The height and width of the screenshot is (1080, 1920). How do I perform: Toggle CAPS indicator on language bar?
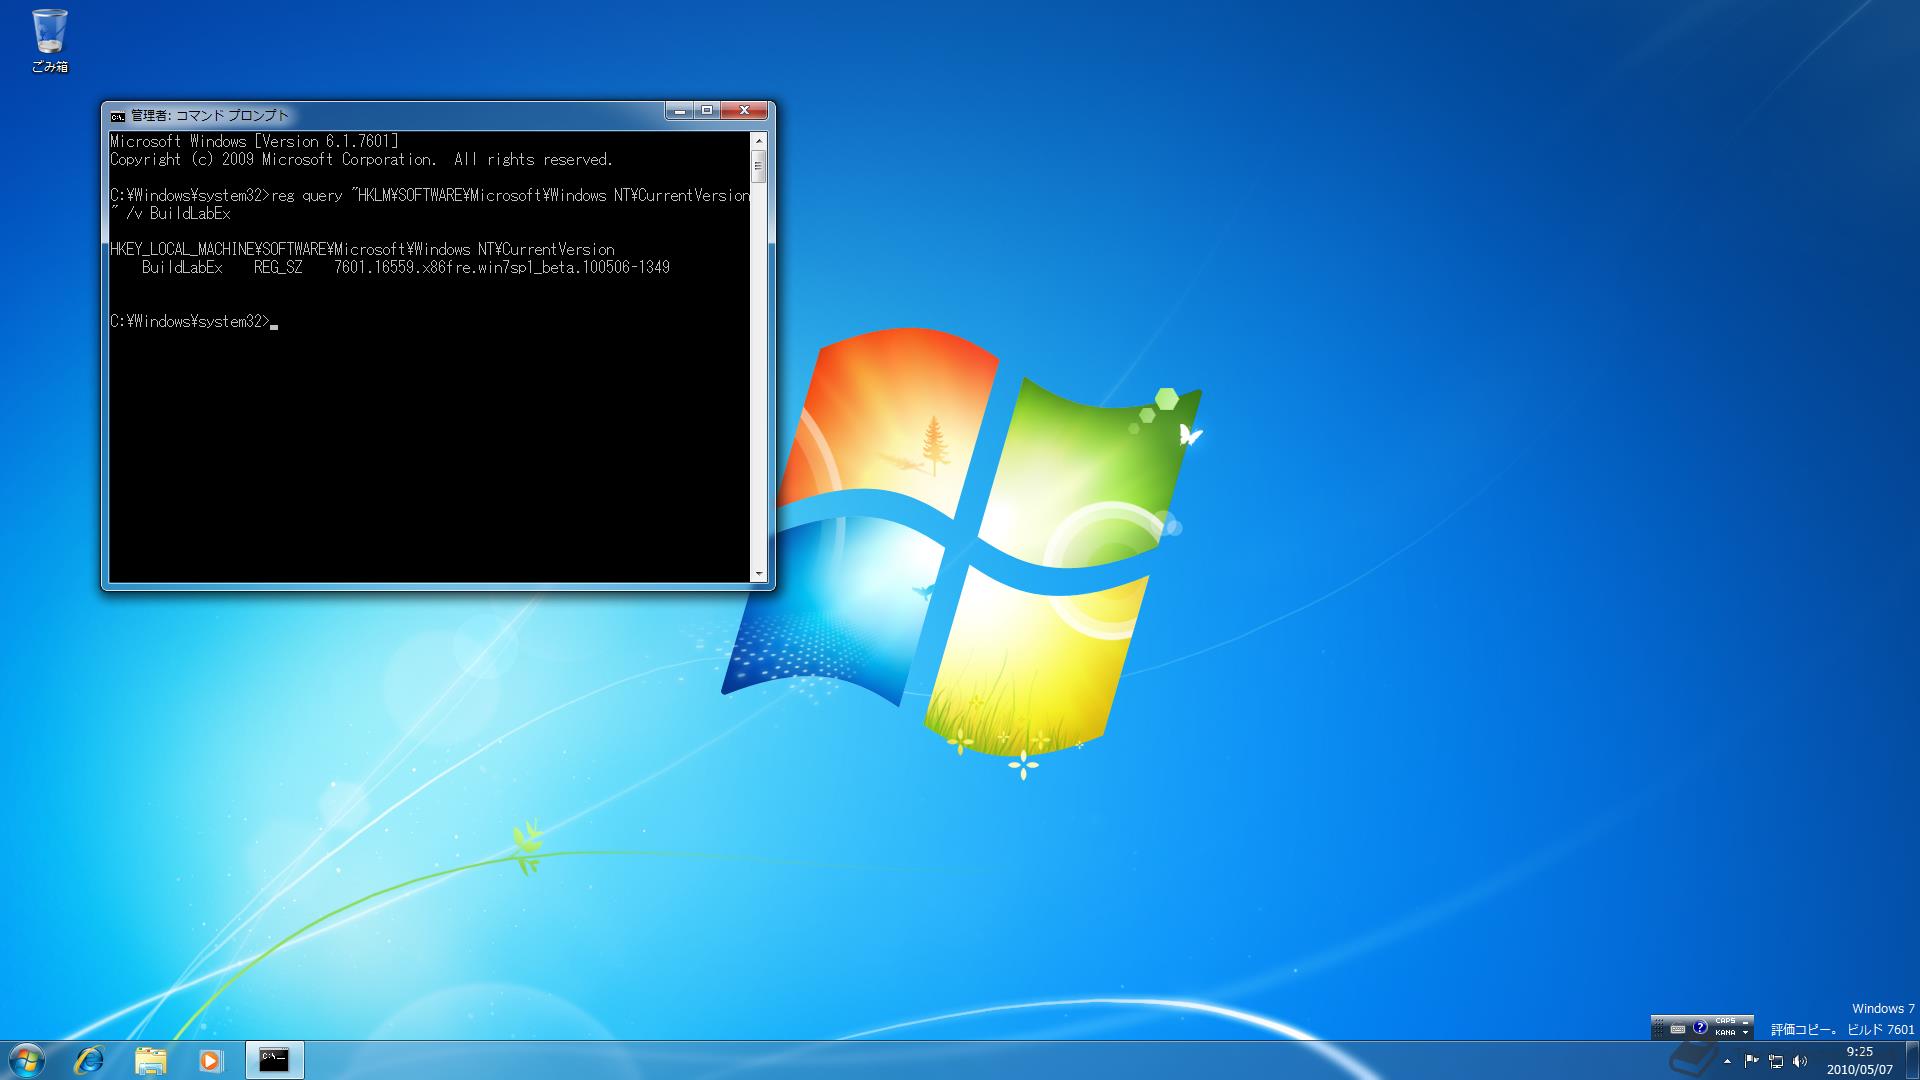pos(1725,1021)
